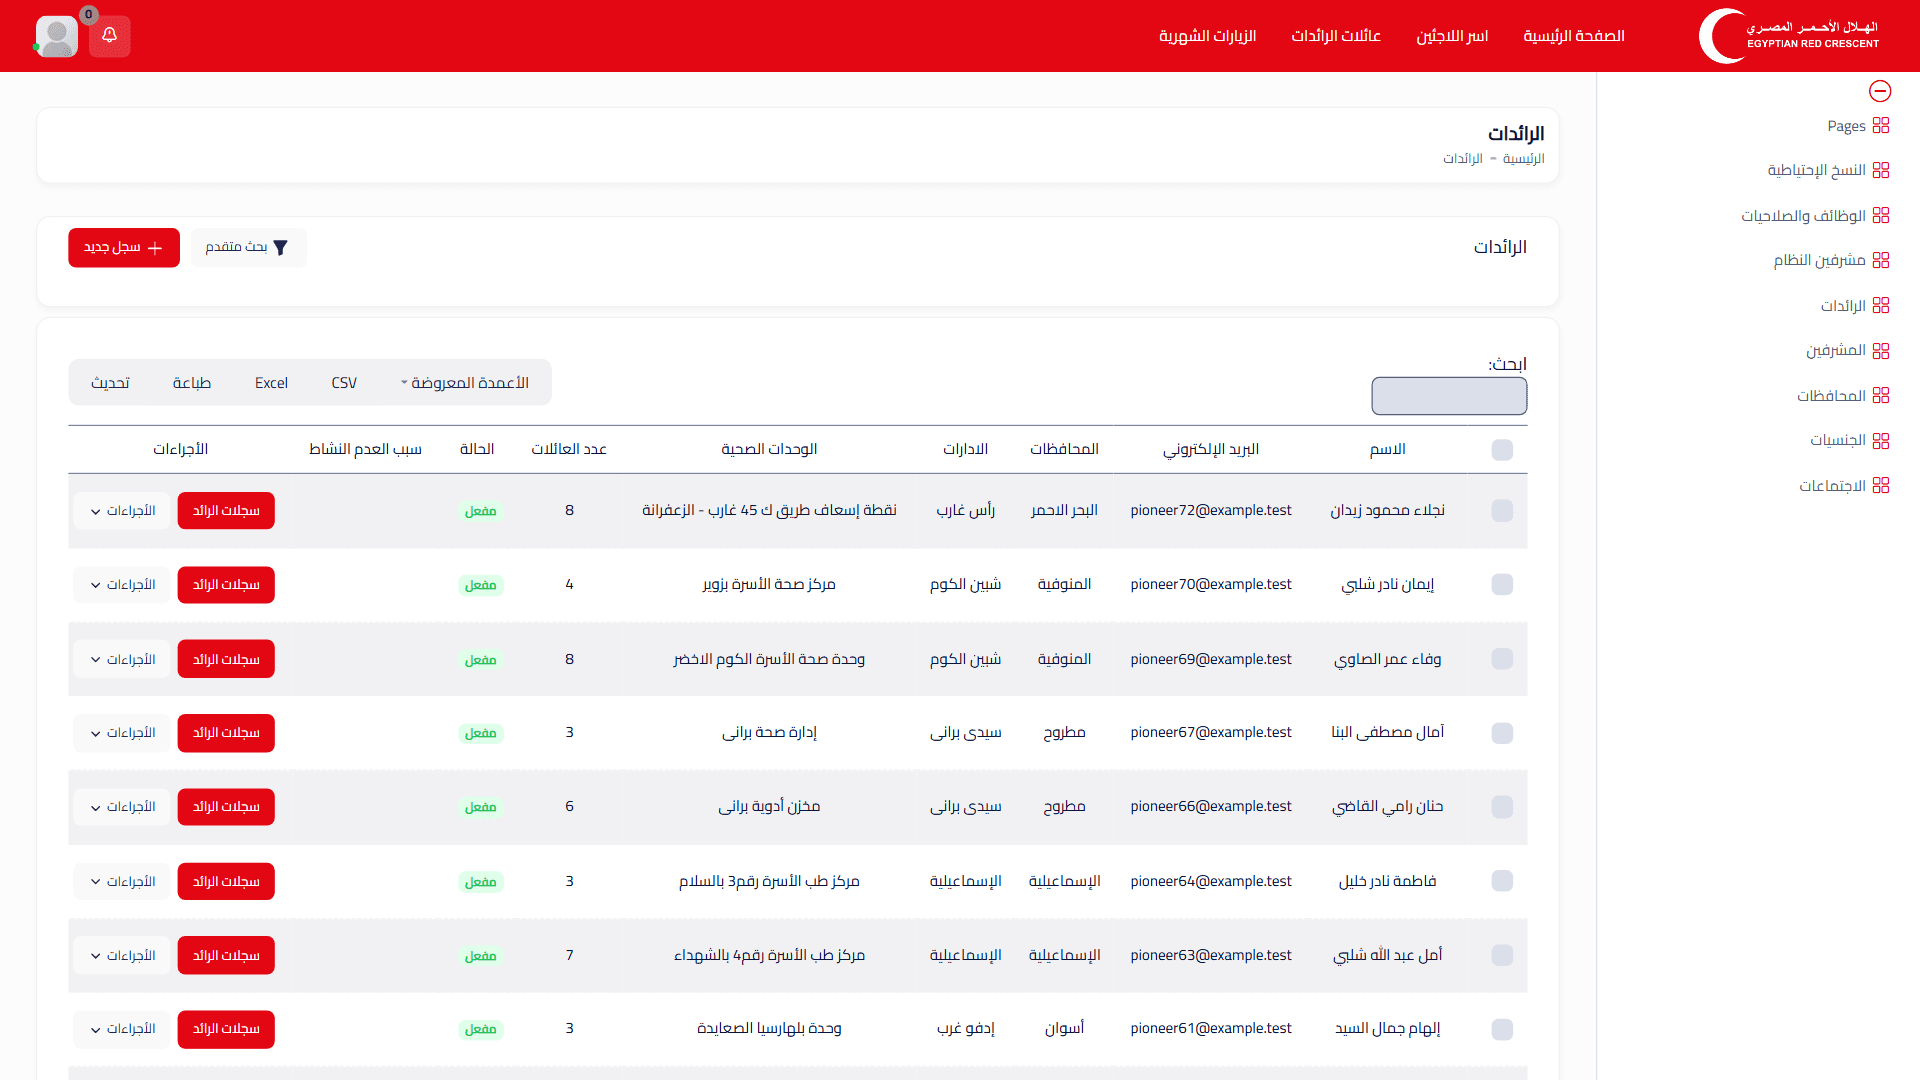Viewport: 1920px width, 1080px height.
Task: Expand الأجراءات dropdown for pioneer61 row
Action: pyautogui.click(x=122, y=1029)
